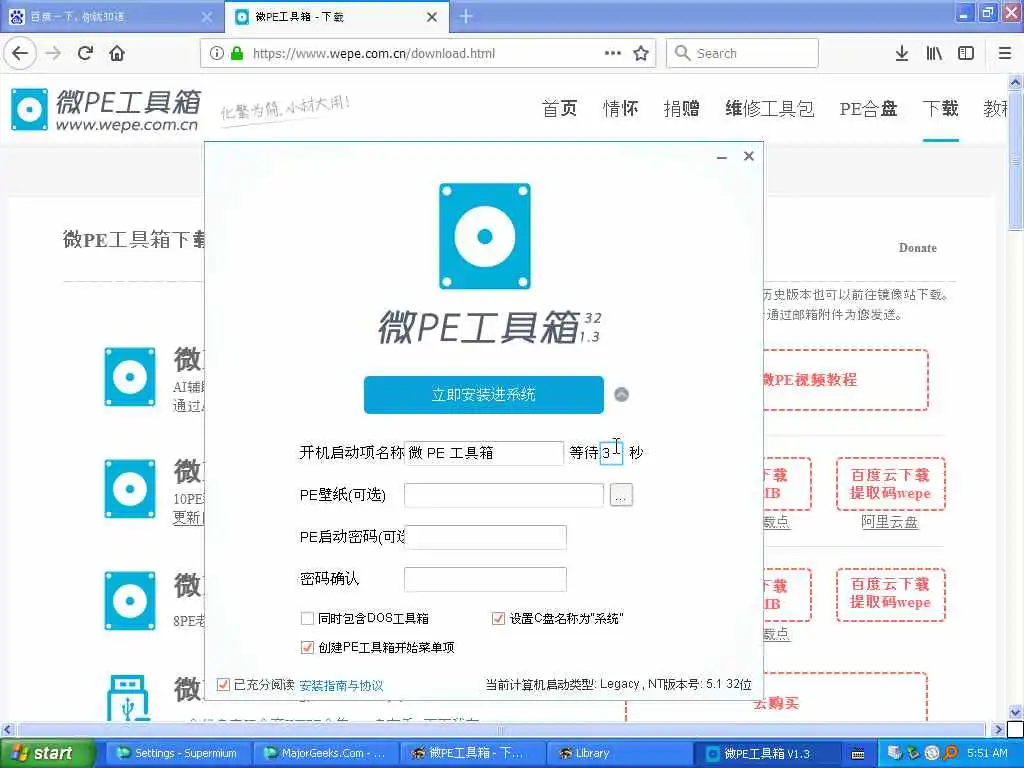This screenshot has height=768, width=1024.
Task: Open the 阿里云盘 link
Action: tap(889, 522)
